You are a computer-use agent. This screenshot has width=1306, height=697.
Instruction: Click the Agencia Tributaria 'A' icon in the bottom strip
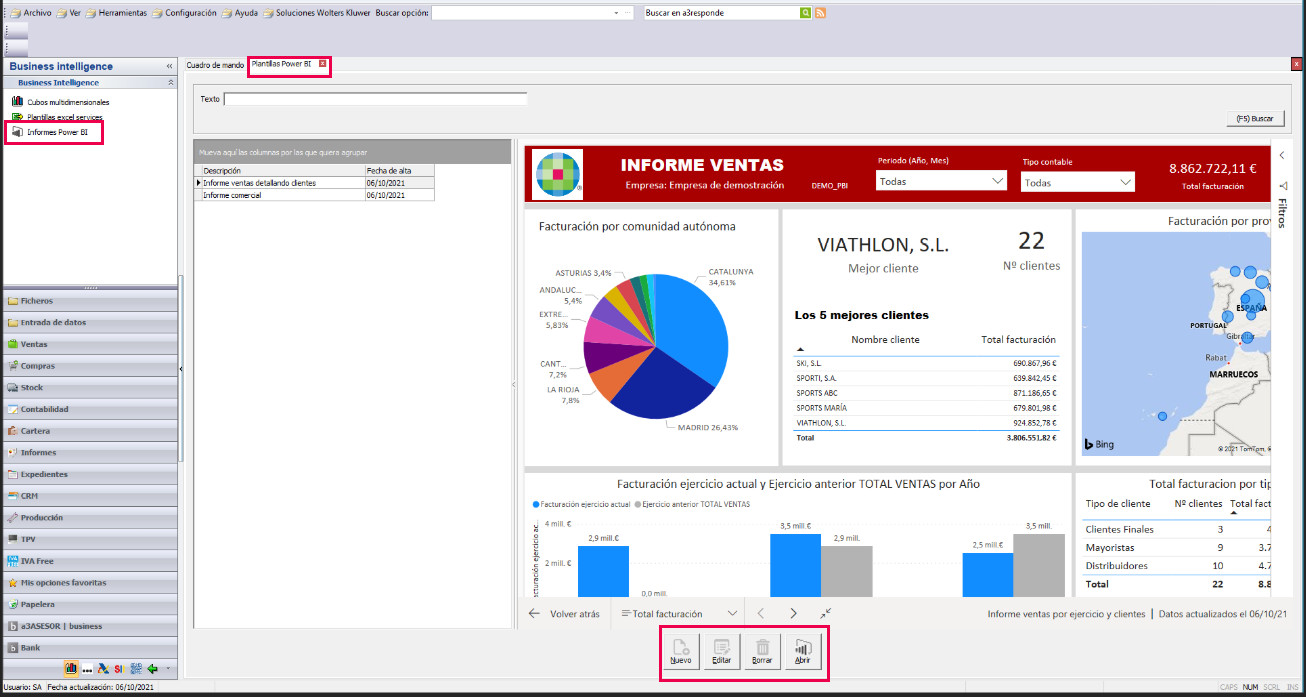click(x=102, y=668)
